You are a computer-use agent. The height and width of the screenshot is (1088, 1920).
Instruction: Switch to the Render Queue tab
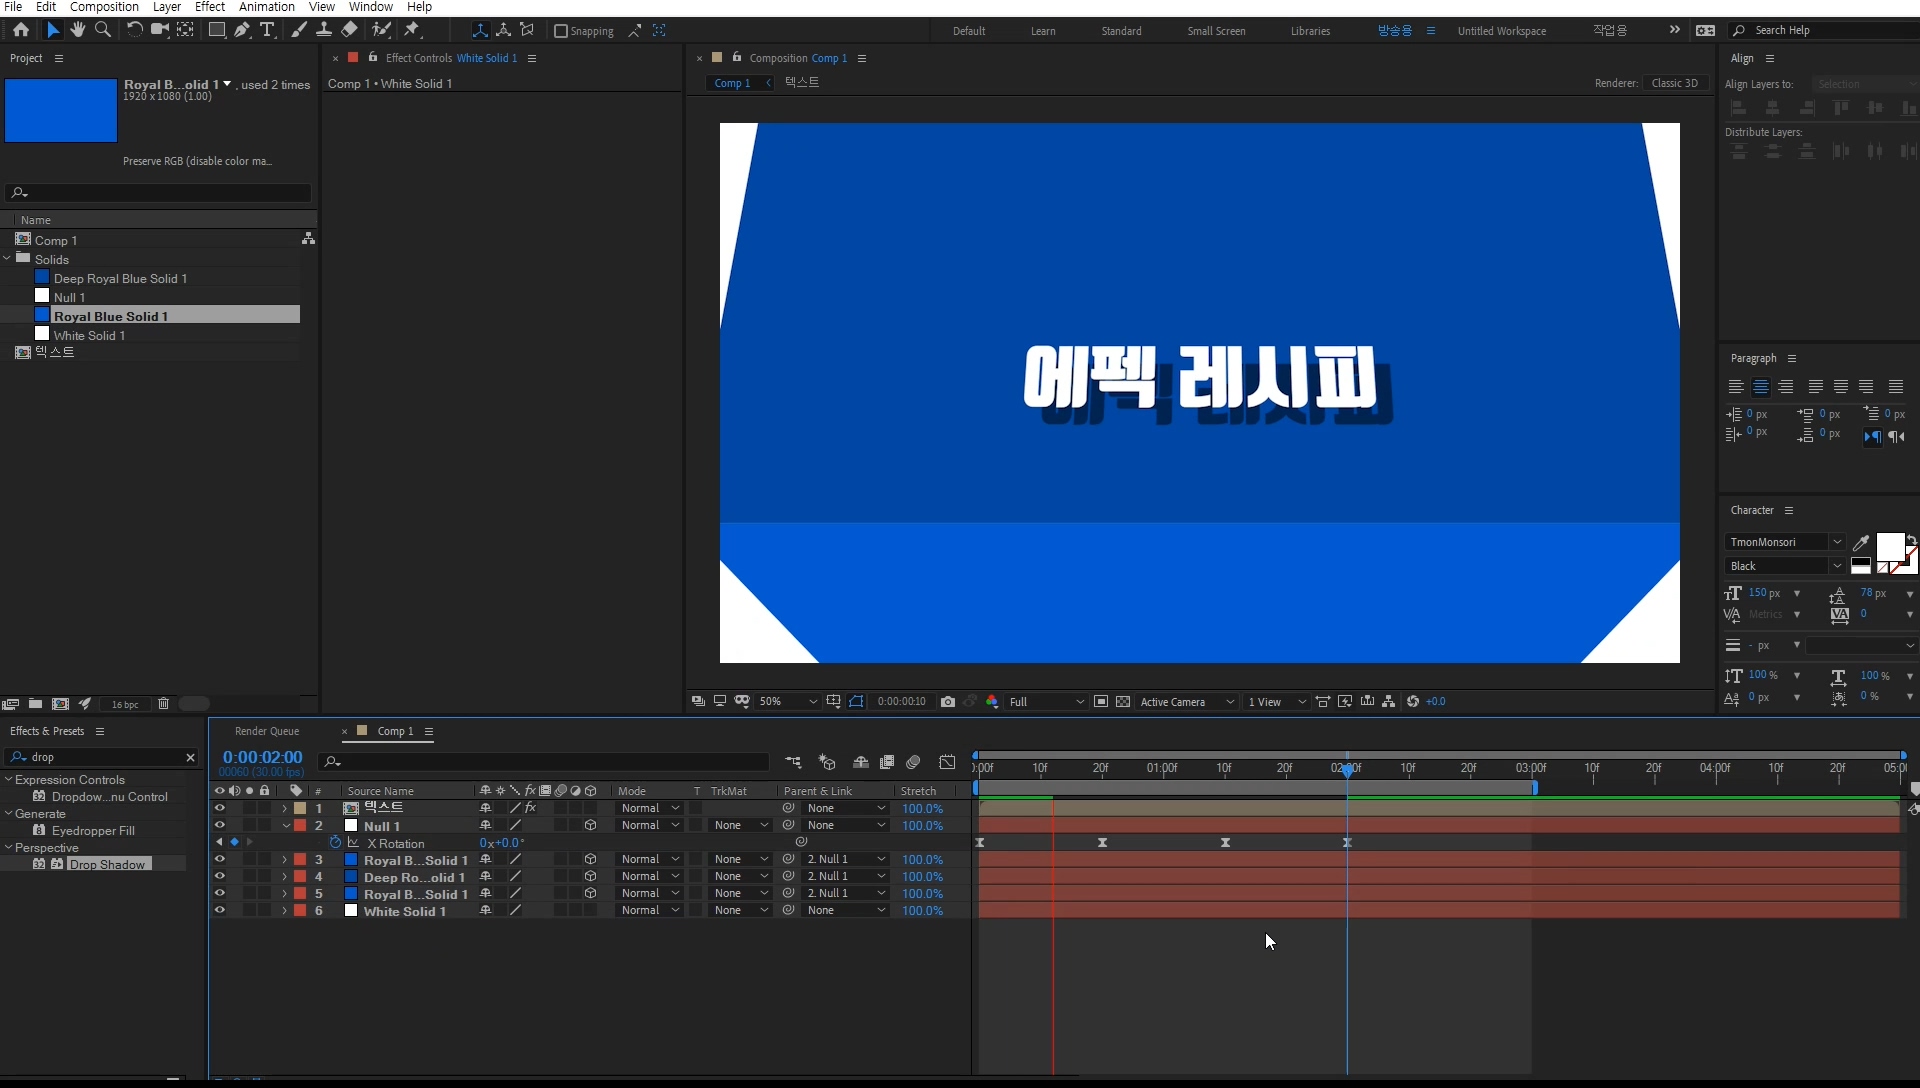(267, 732)
